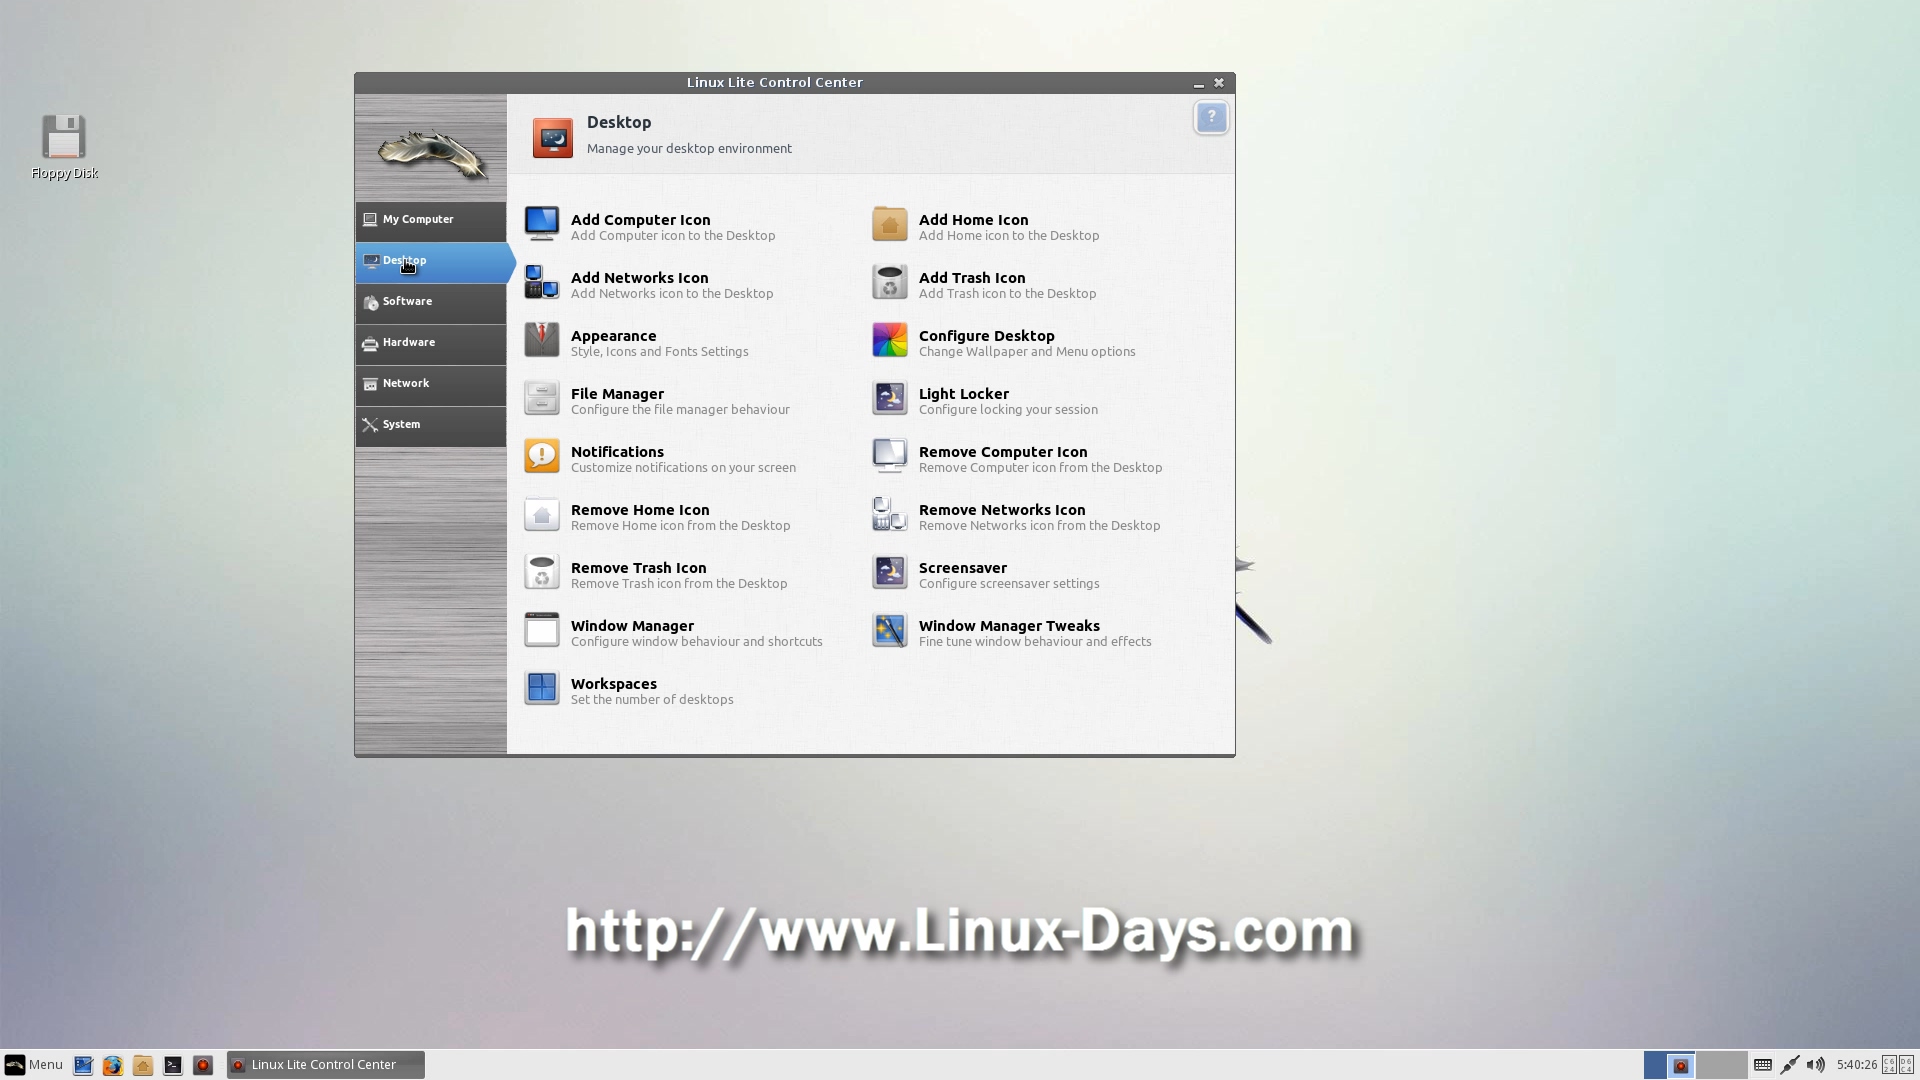The image size is (1920, 1080).
Task: Switch to My Computer sidebar category
Action: click(431, 220)
